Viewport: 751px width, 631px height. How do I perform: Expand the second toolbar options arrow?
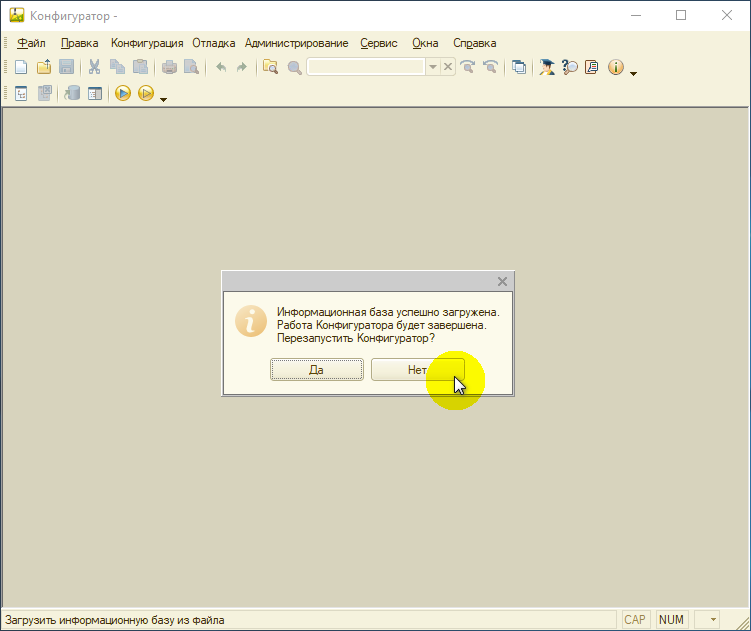[163, 100]
